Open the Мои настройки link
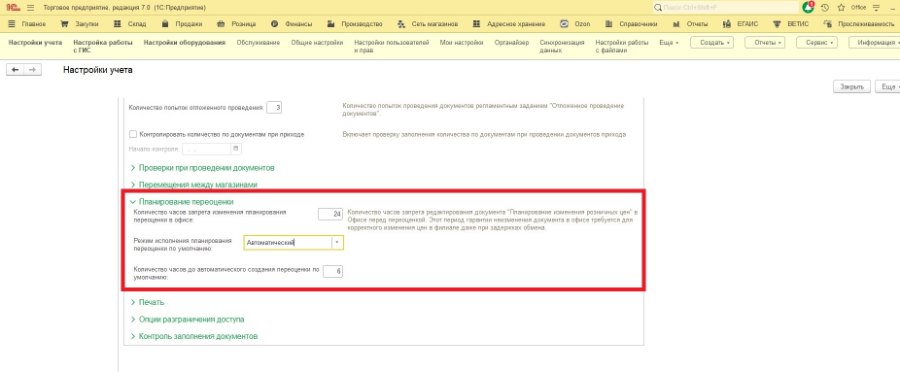Screen dimensions: 900x372 click(461, 43)
